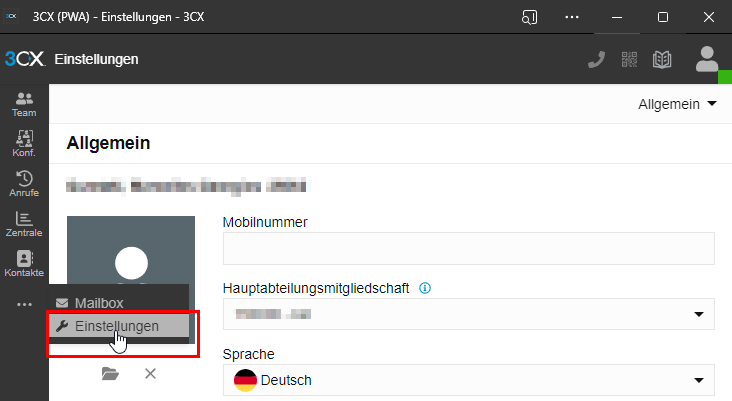732x401 pixels.
Task: Select Mailbox from the popup menu
Action: (98, 302)
